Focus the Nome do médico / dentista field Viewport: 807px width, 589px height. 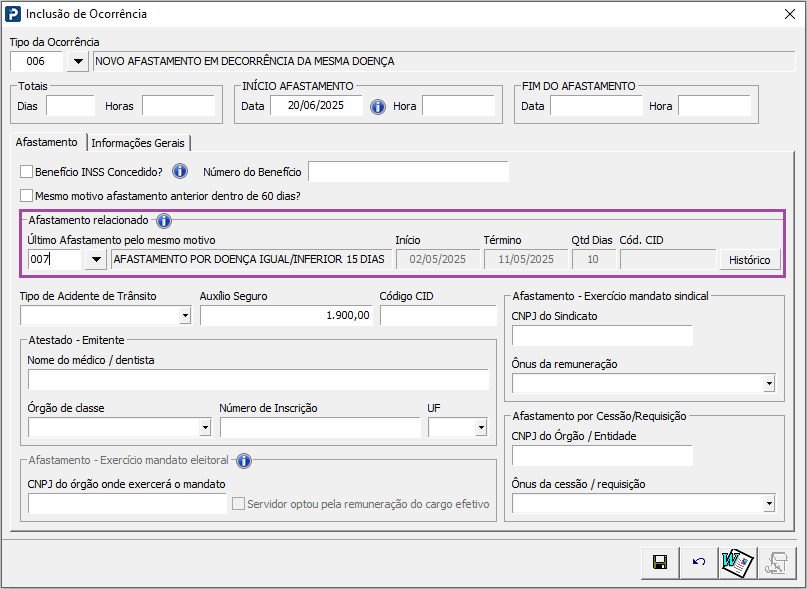(258, 379)
